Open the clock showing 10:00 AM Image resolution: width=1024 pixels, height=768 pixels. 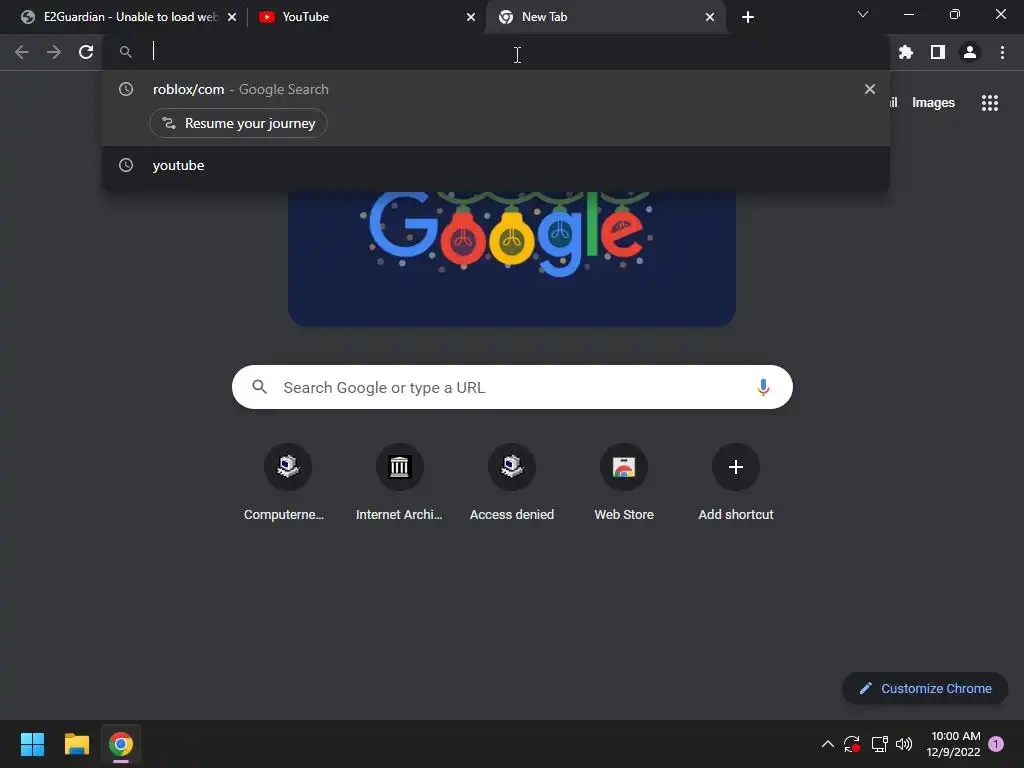(953, 744)
